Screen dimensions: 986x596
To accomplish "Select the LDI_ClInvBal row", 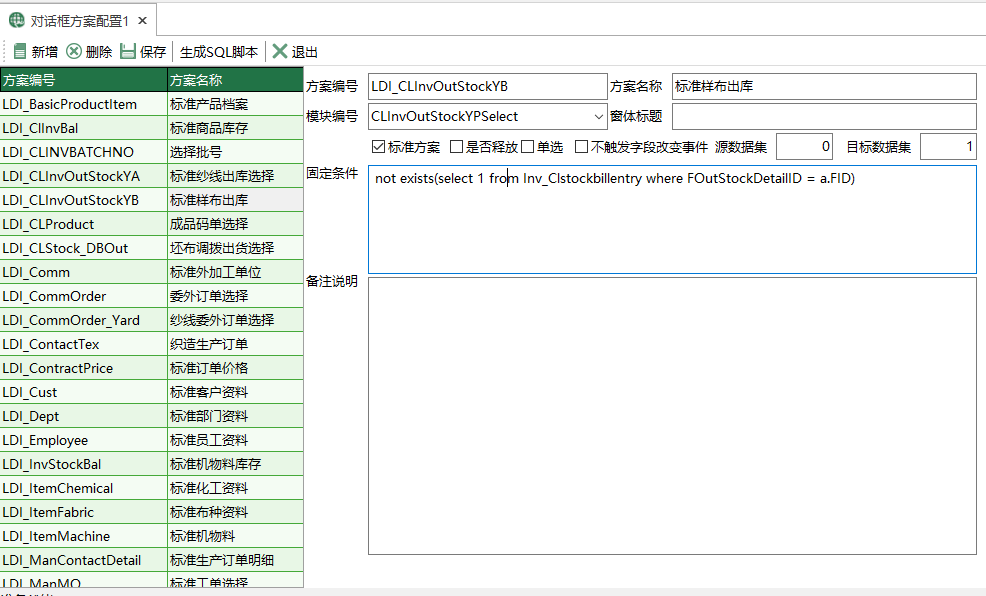I will coord(152,128).
